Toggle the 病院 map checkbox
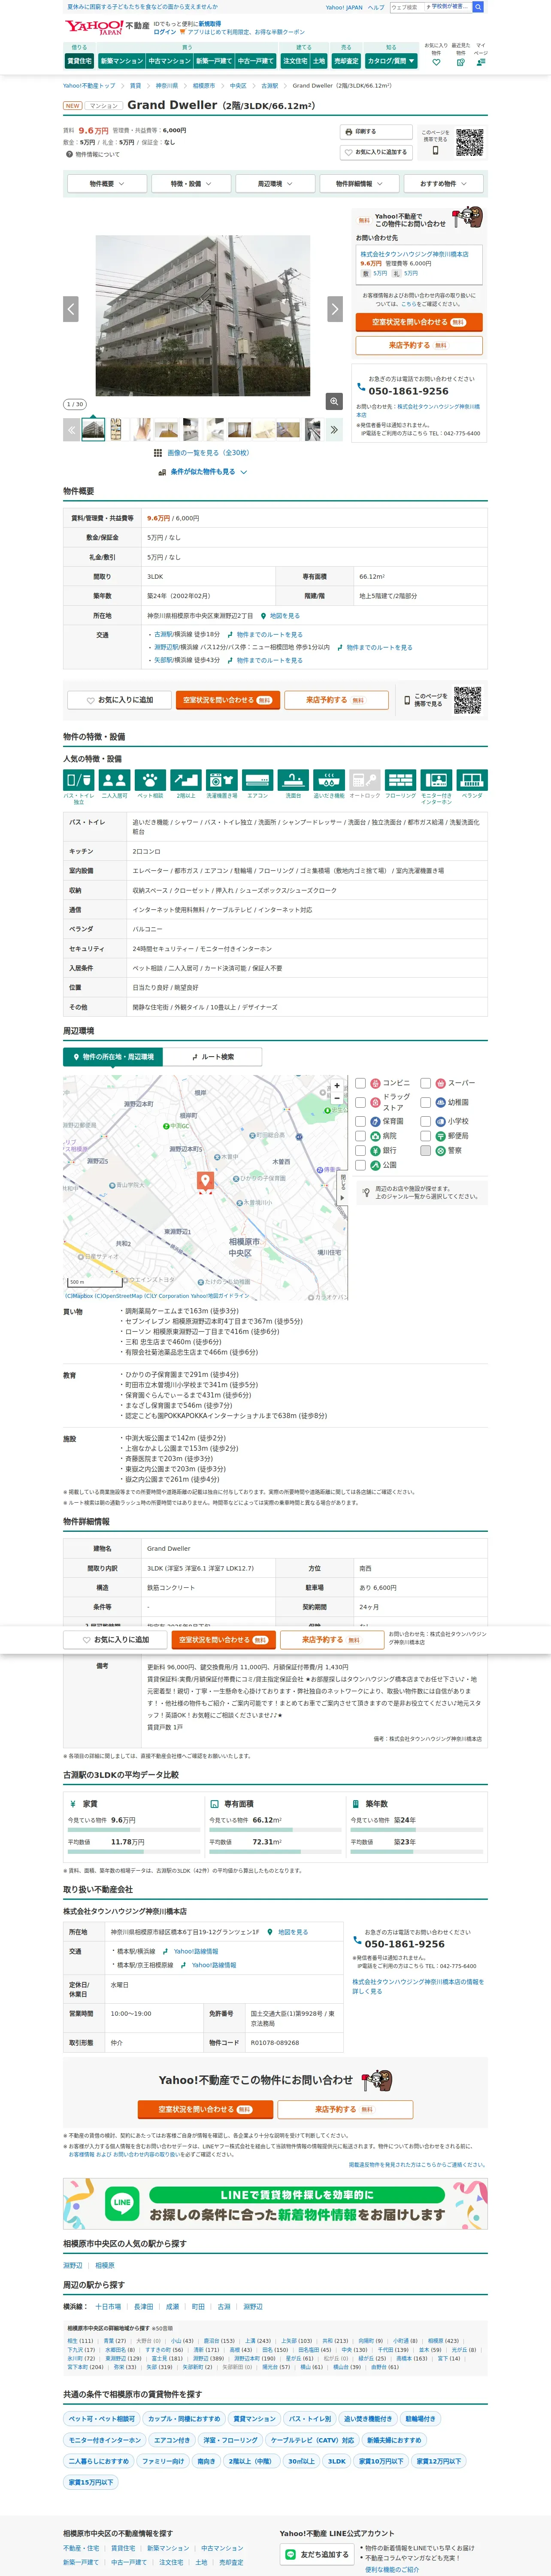 [361, 1136]
